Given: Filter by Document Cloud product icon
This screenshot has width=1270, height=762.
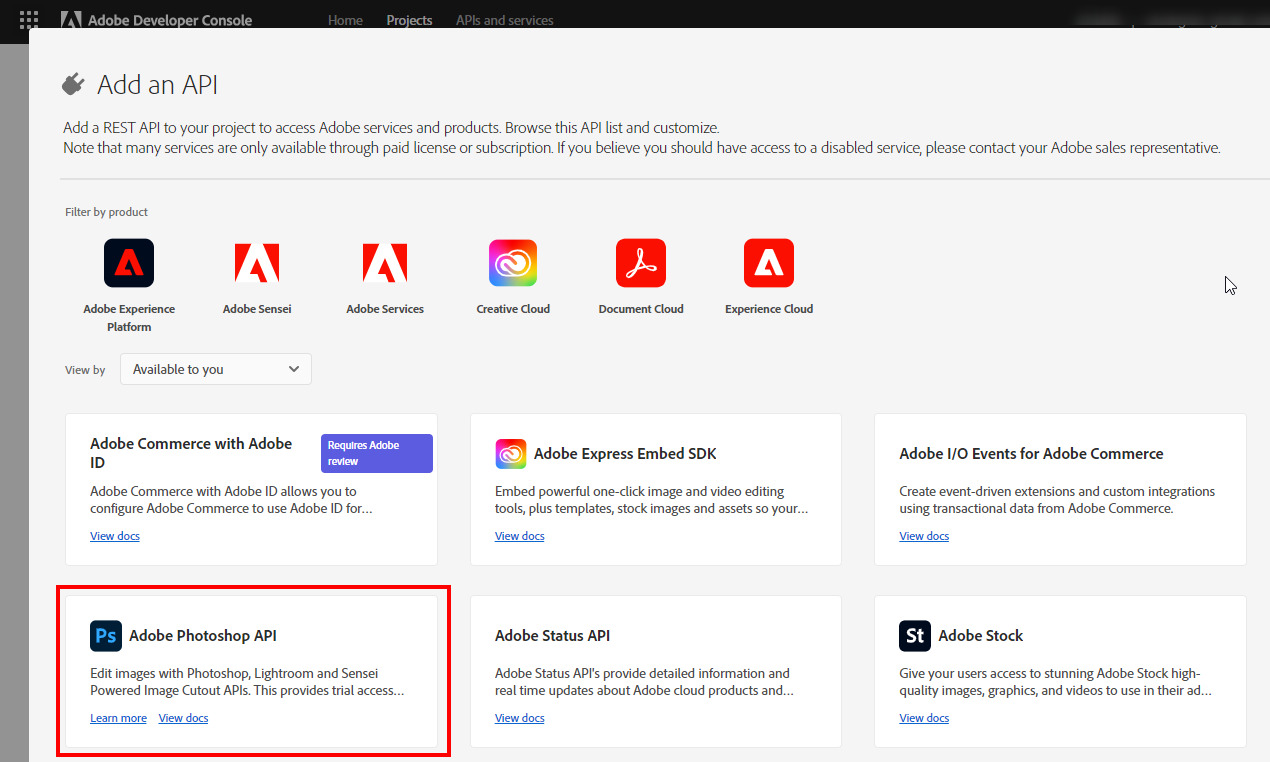Looking at the screenshot, I should pyautogui.click(x=641, y=264).
